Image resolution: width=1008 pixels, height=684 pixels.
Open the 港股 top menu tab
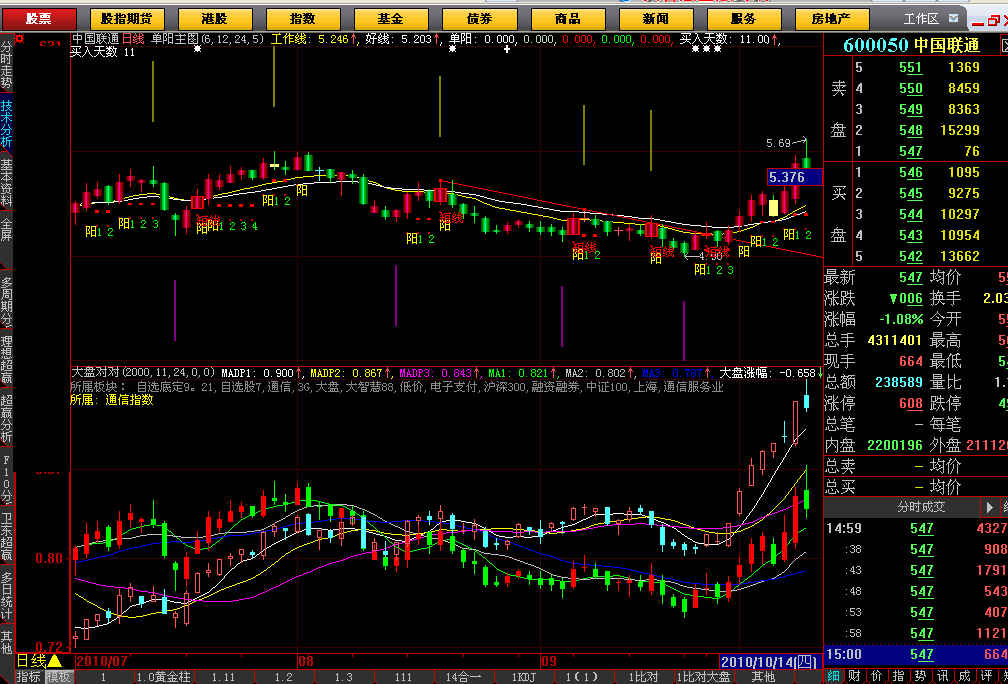pyautogui.click(x=214, y=19)
